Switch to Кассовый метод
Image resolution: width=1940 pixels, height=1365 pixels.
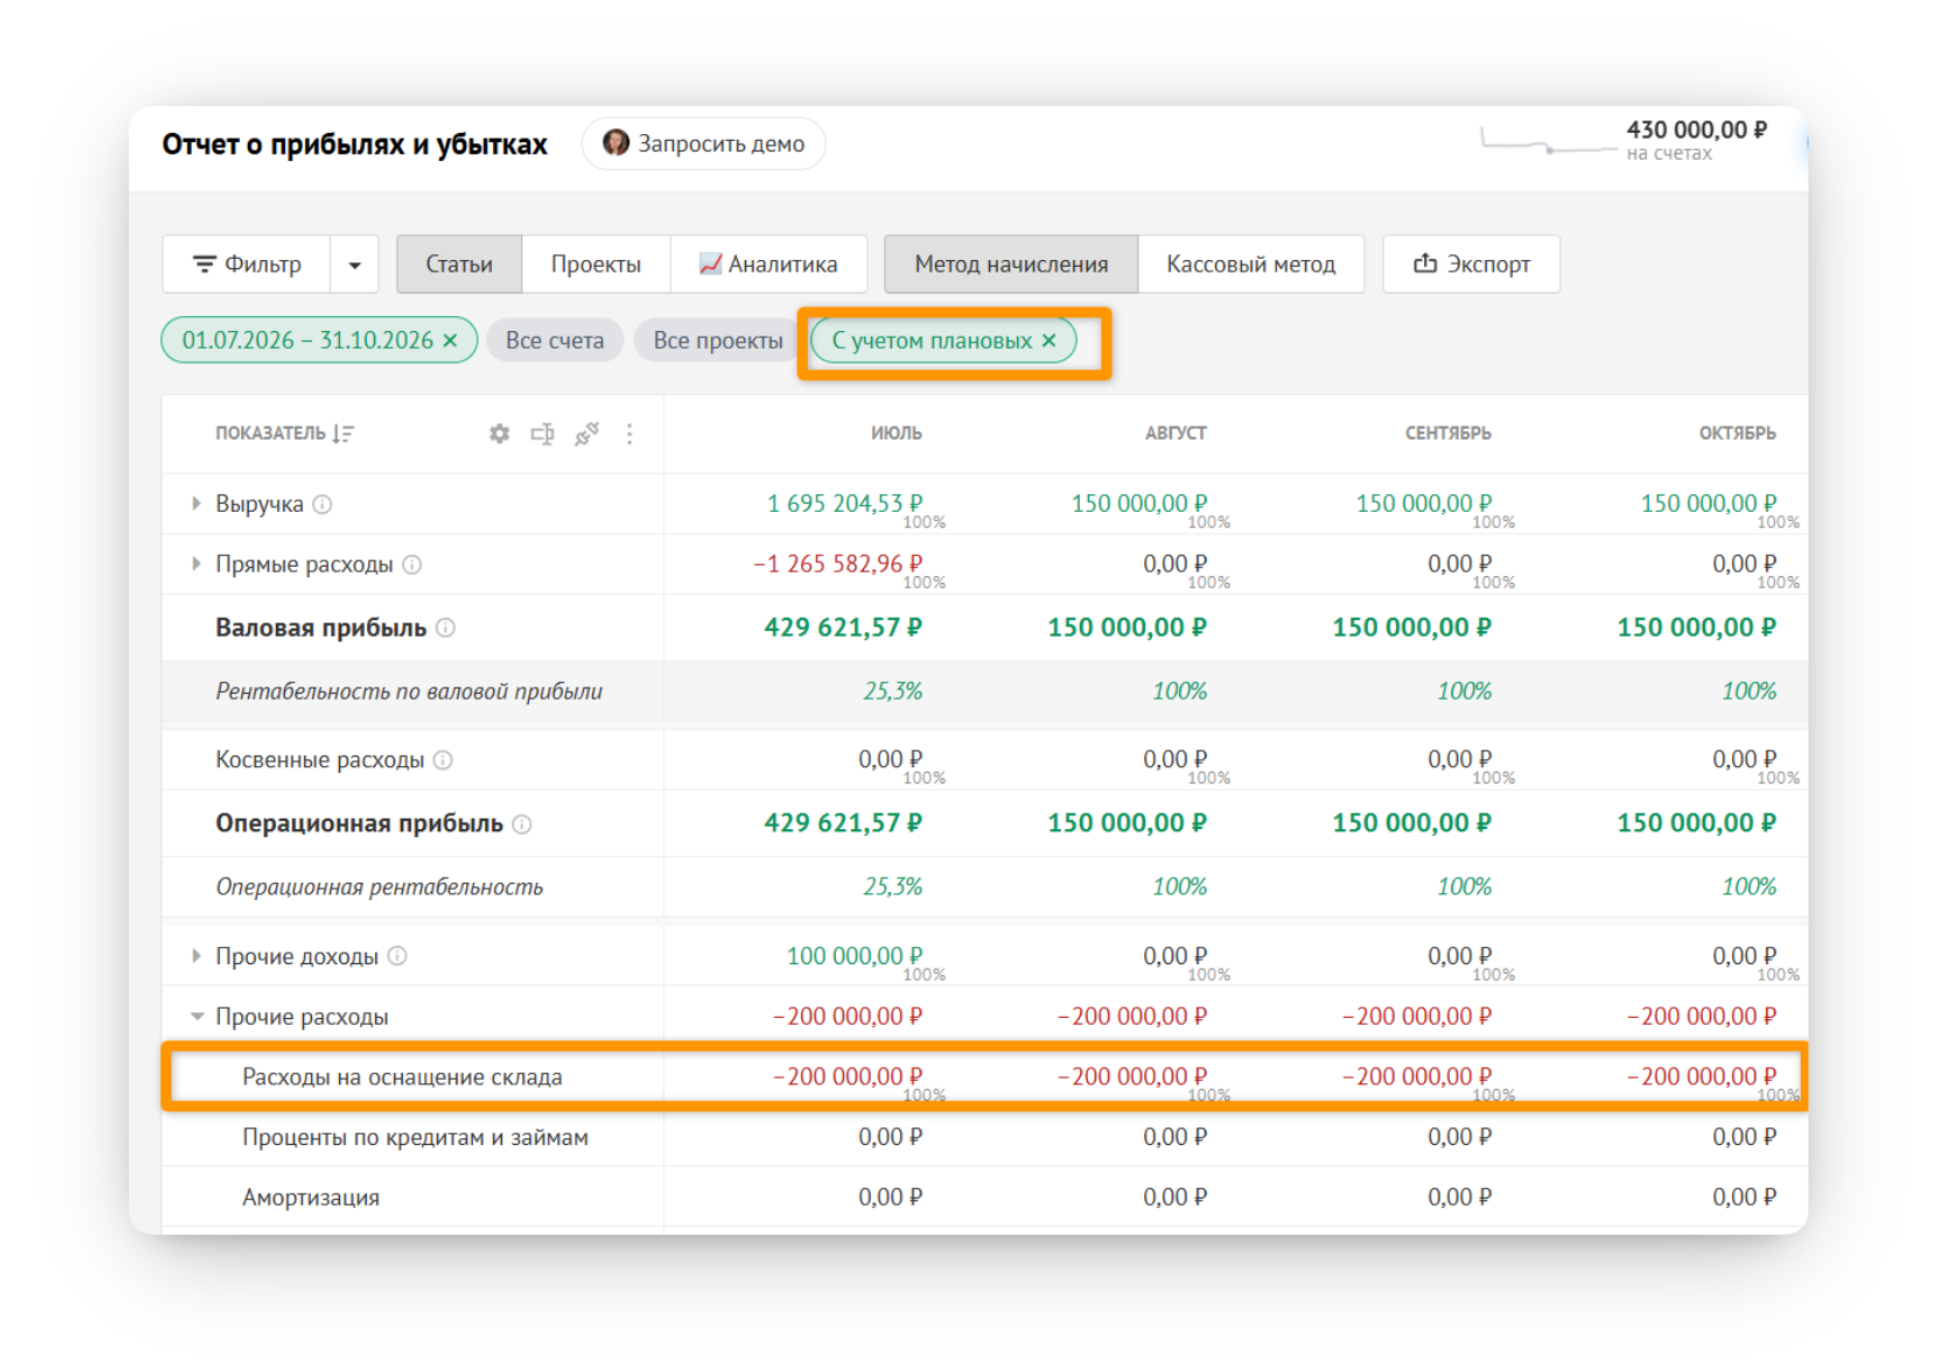[x=1251, y=264]
